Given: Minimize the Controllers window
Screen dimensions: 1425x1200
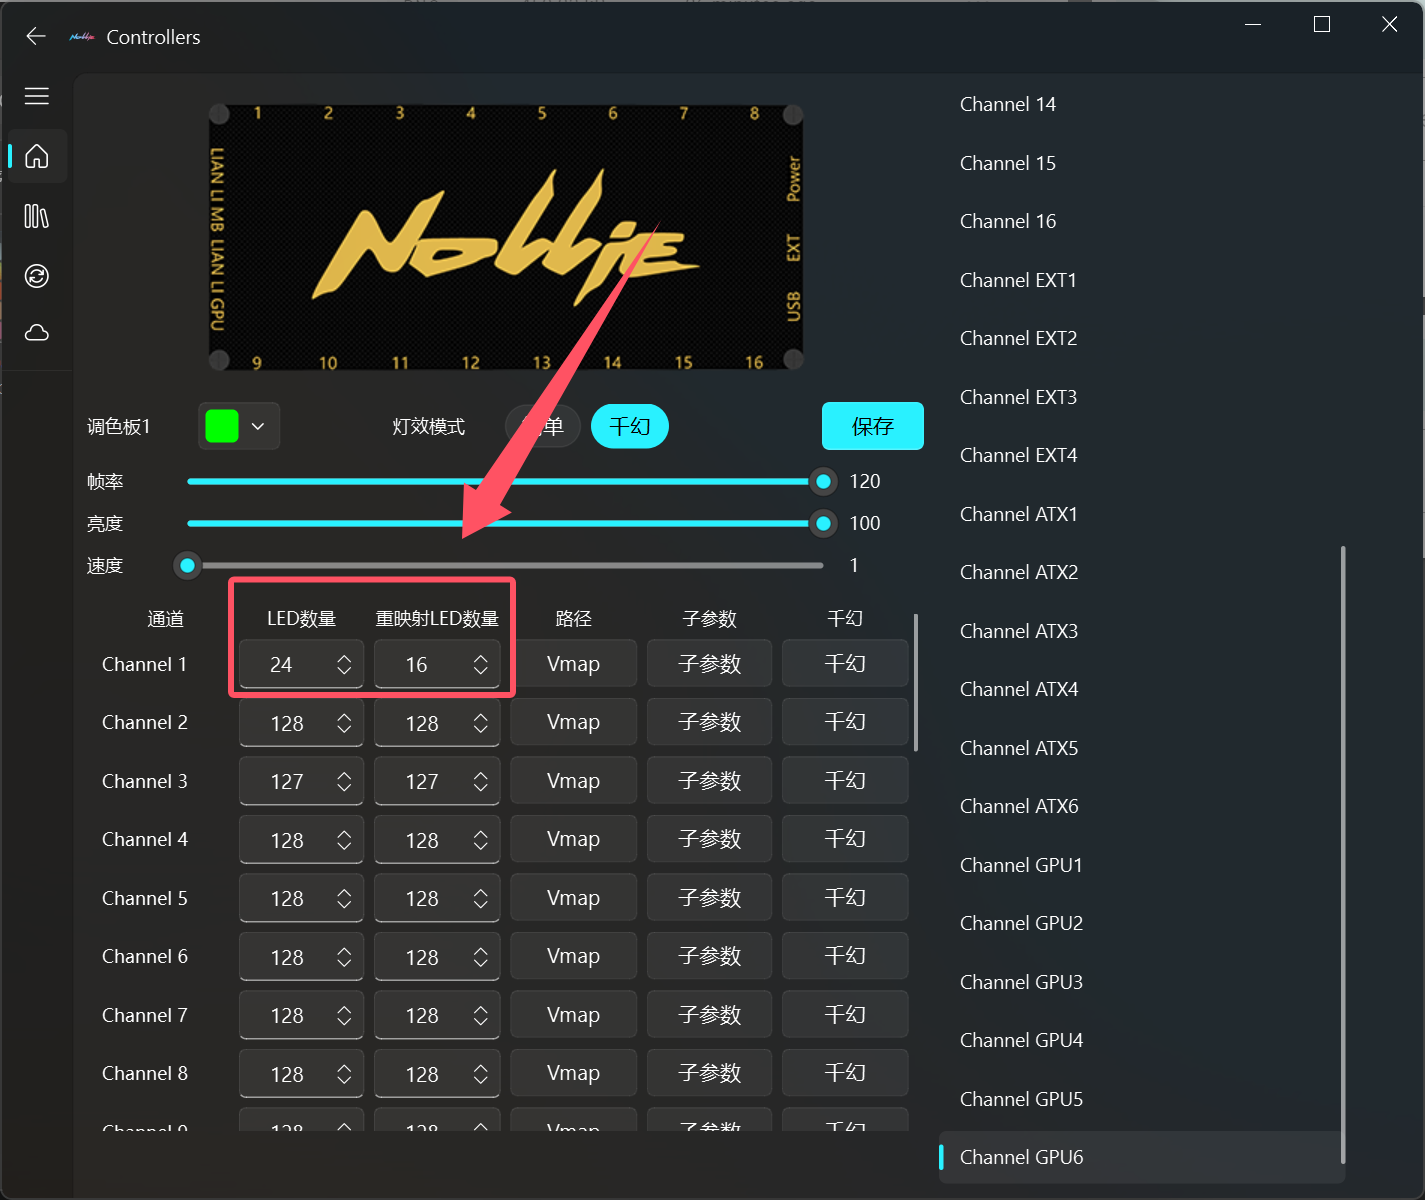Looking at the screenshot, I should pyautogui.click(x=1253, y=24).
